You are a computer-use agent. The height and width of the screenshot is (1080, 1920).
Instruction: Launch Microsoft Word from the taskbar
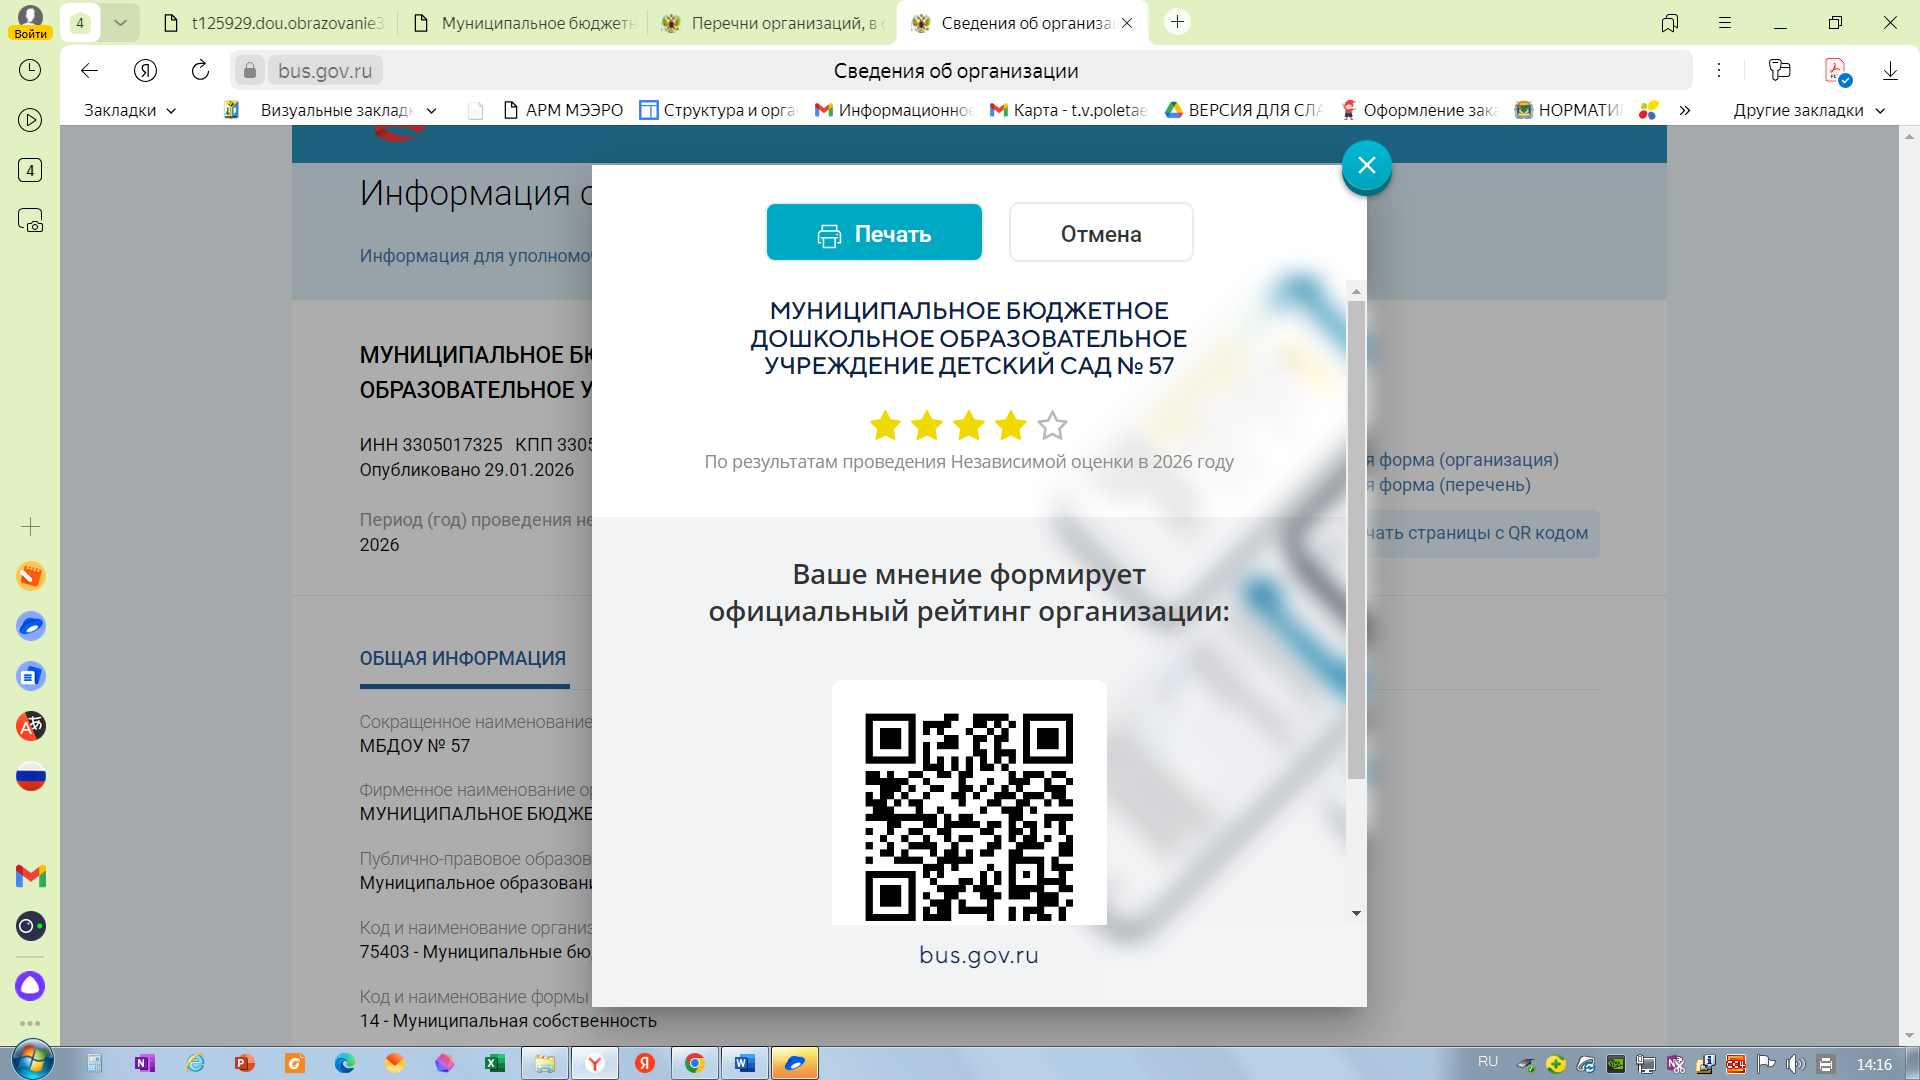745,1063
